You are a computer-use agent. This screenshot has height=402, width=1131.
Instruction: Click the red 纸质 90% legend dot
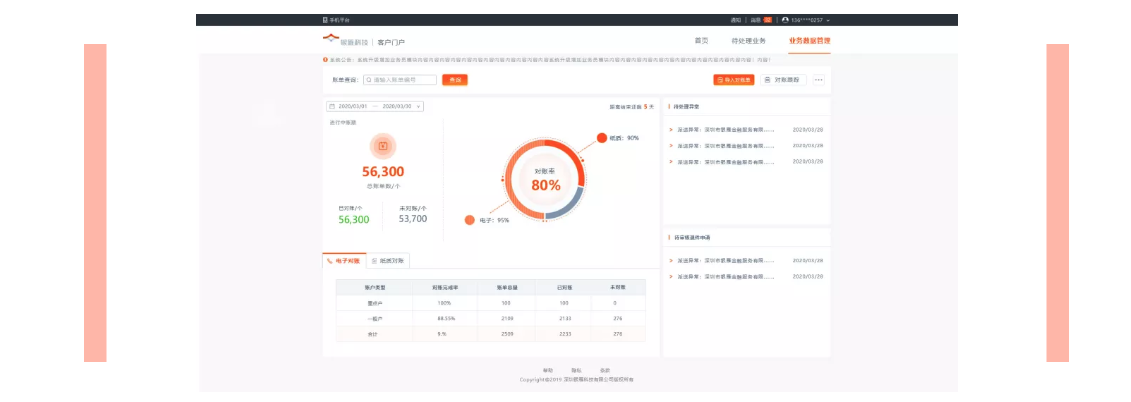click(601, 138)
